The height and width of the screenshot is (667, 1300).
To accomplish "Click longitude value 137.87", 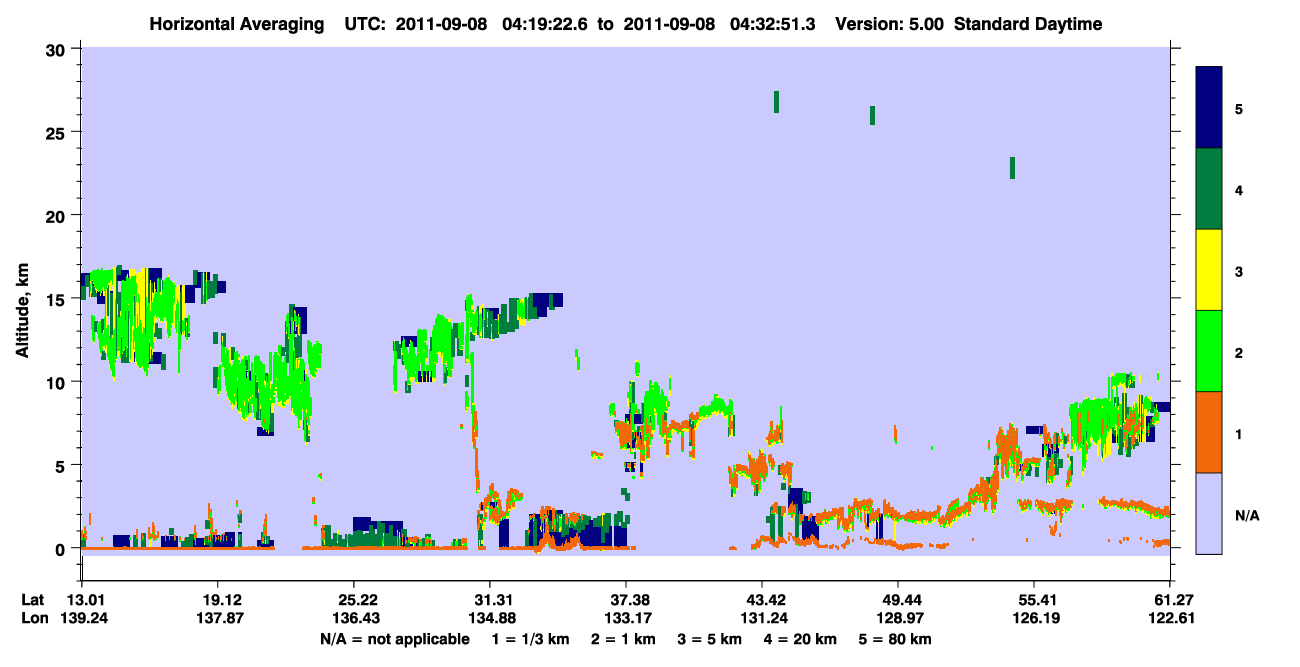I will click(218, 618).
